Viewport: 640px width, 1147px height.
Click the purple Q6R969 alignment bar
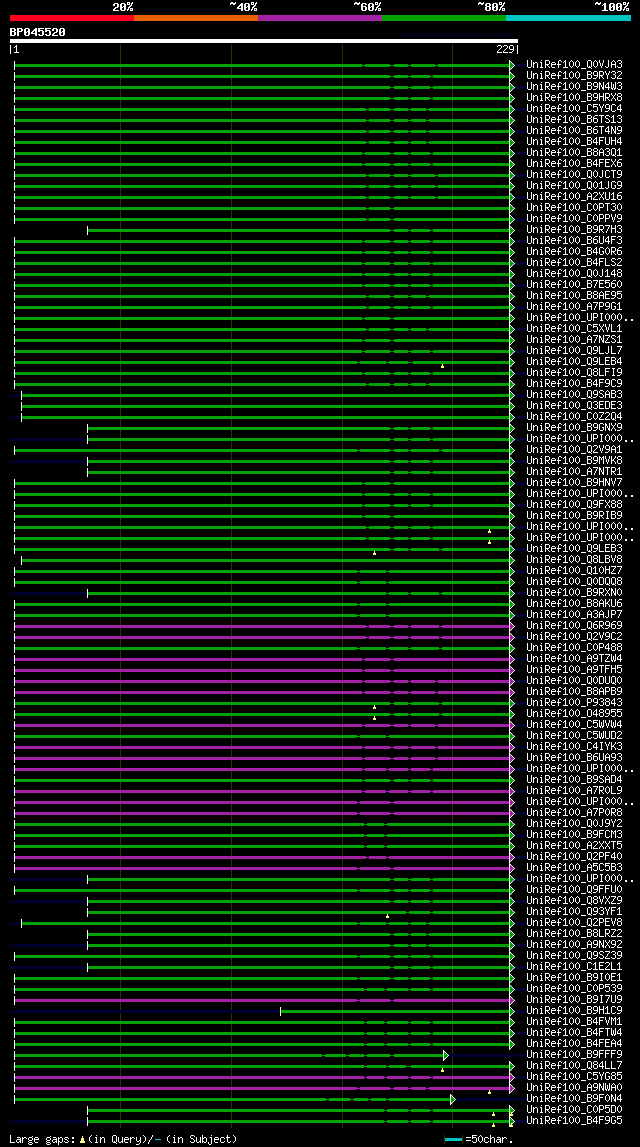coord(262,626)
